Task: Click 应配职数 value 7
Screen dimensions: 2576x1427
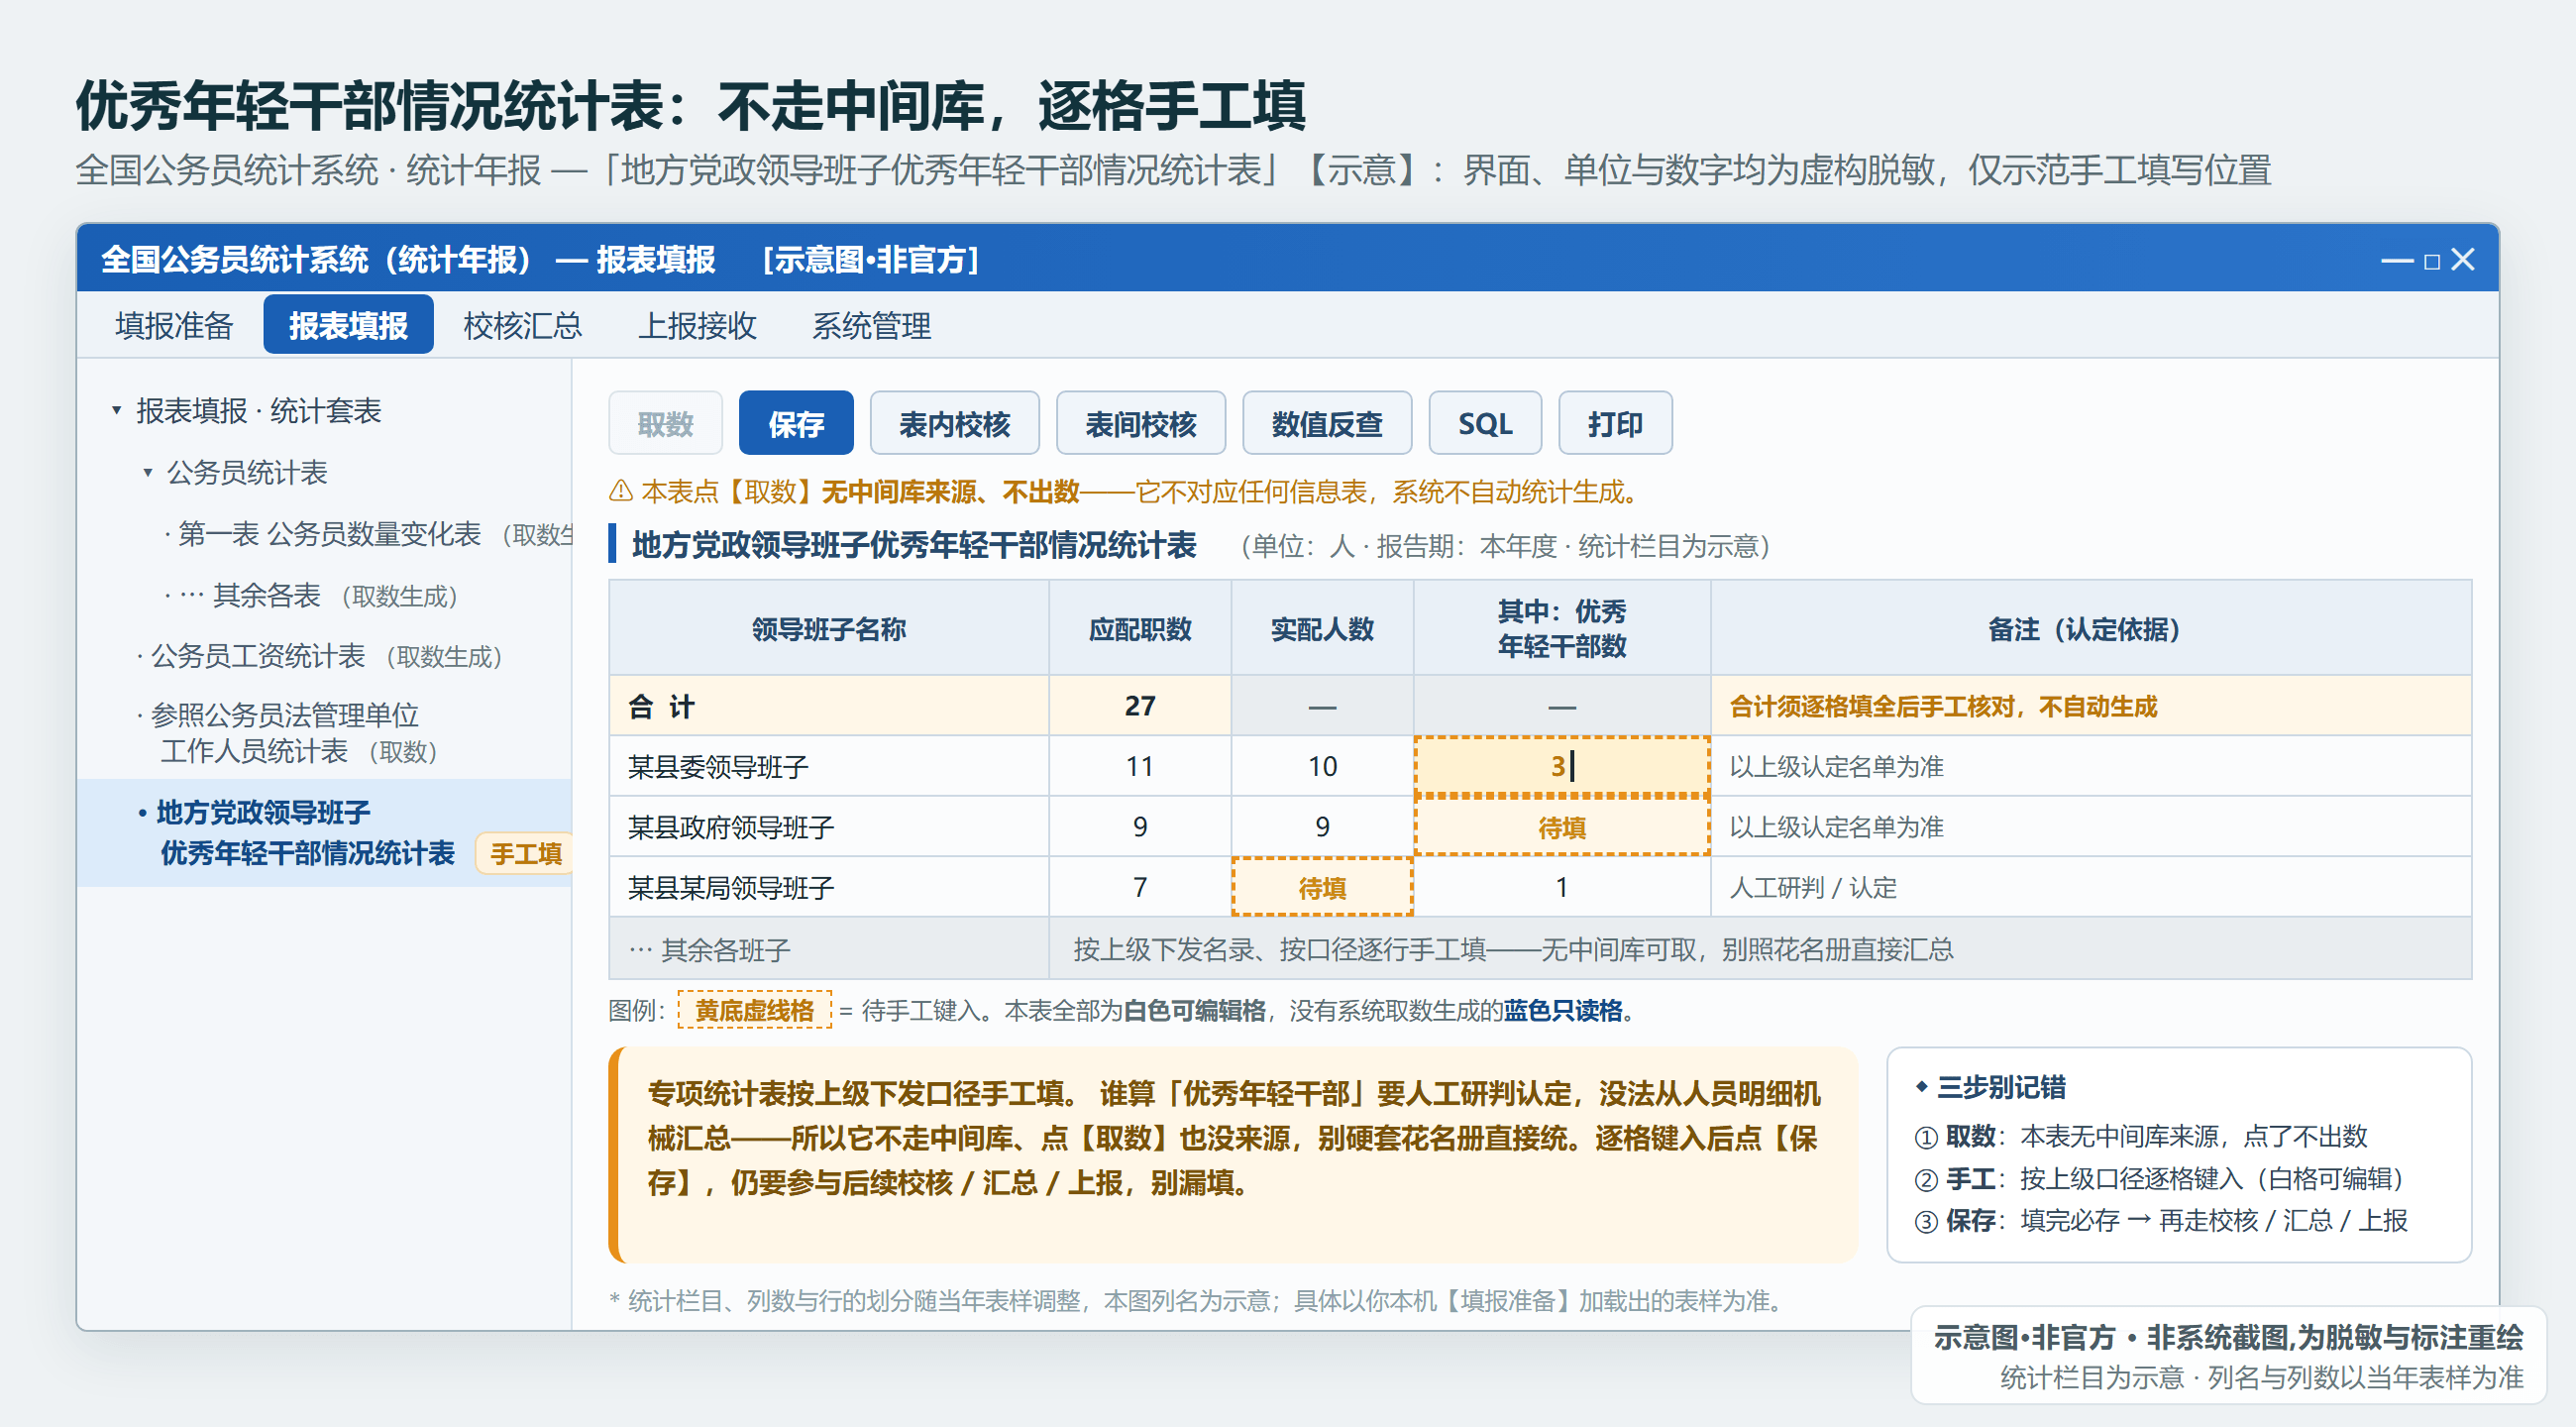Action: click(x=1140, y=887)
